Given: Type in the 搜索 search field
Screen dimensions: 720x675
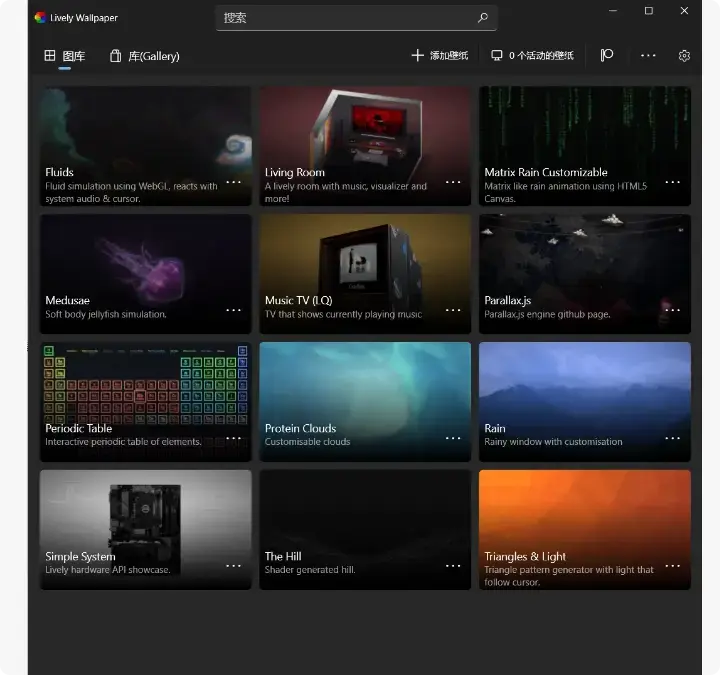Looking at the screenshot, I should point(345,18).
